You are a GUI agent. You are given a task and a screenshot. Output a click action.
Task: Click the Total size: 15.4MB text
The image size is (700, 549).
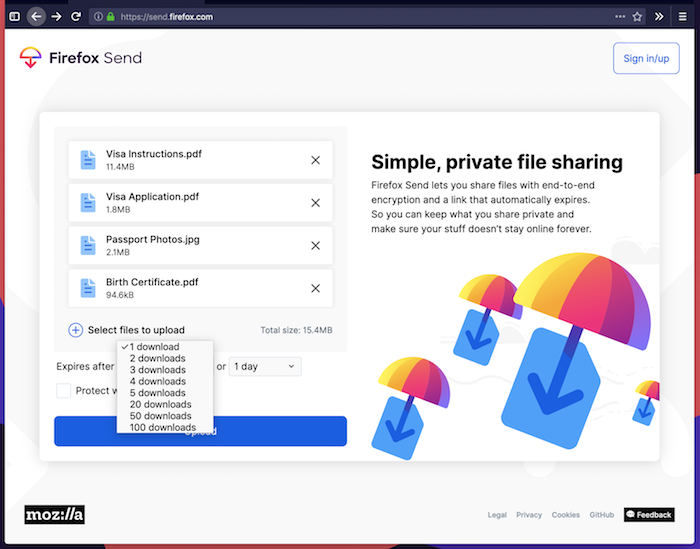point(296,330)
